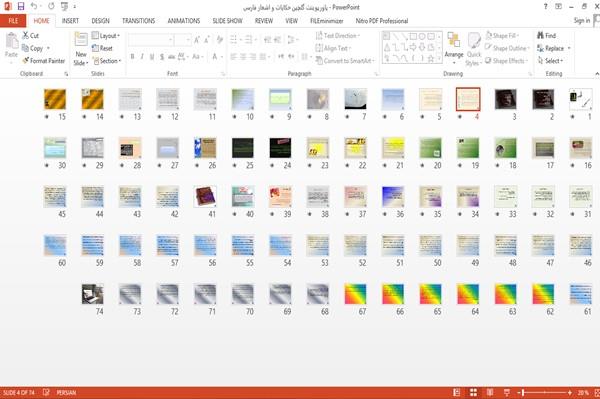This screenshot has height=399, width=600.
Task: Click the zoom slider handle
Action: (x=523, y=392)
